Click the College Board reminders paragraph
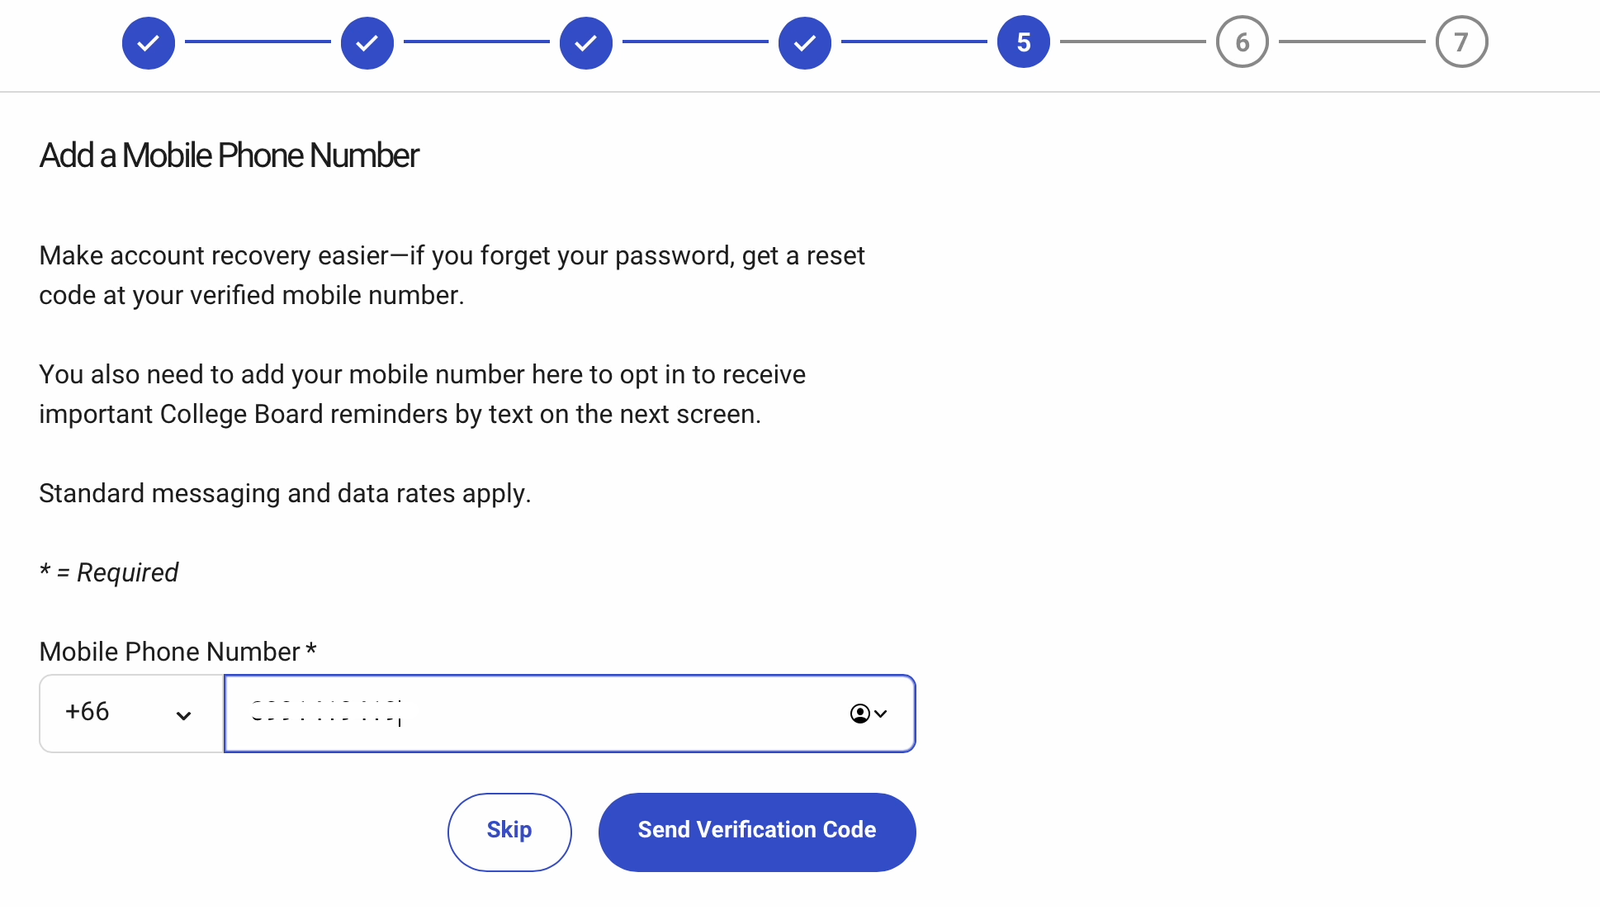The width and height of the screenshot is (1600, 907). pyautogui.click(x=422, y=394)
